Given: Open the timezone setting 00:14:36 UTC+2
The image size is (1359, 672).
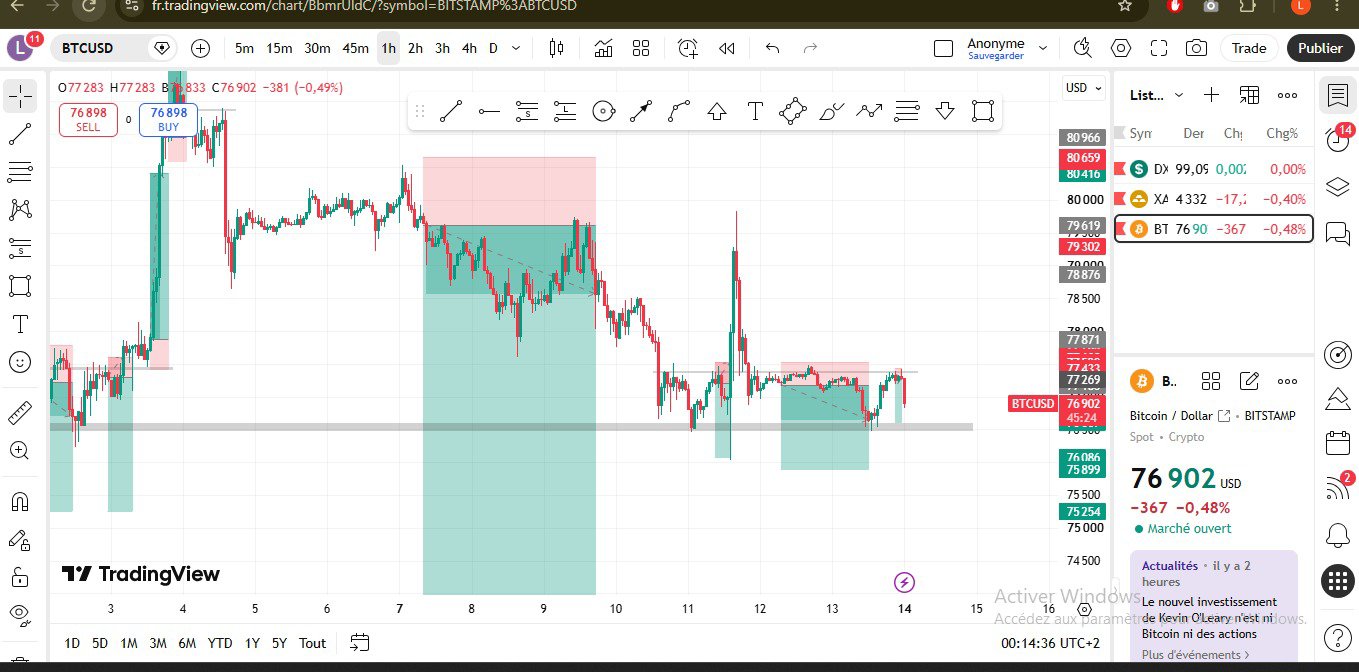Looking at the screenshot, I should (x=1050, y=643).
